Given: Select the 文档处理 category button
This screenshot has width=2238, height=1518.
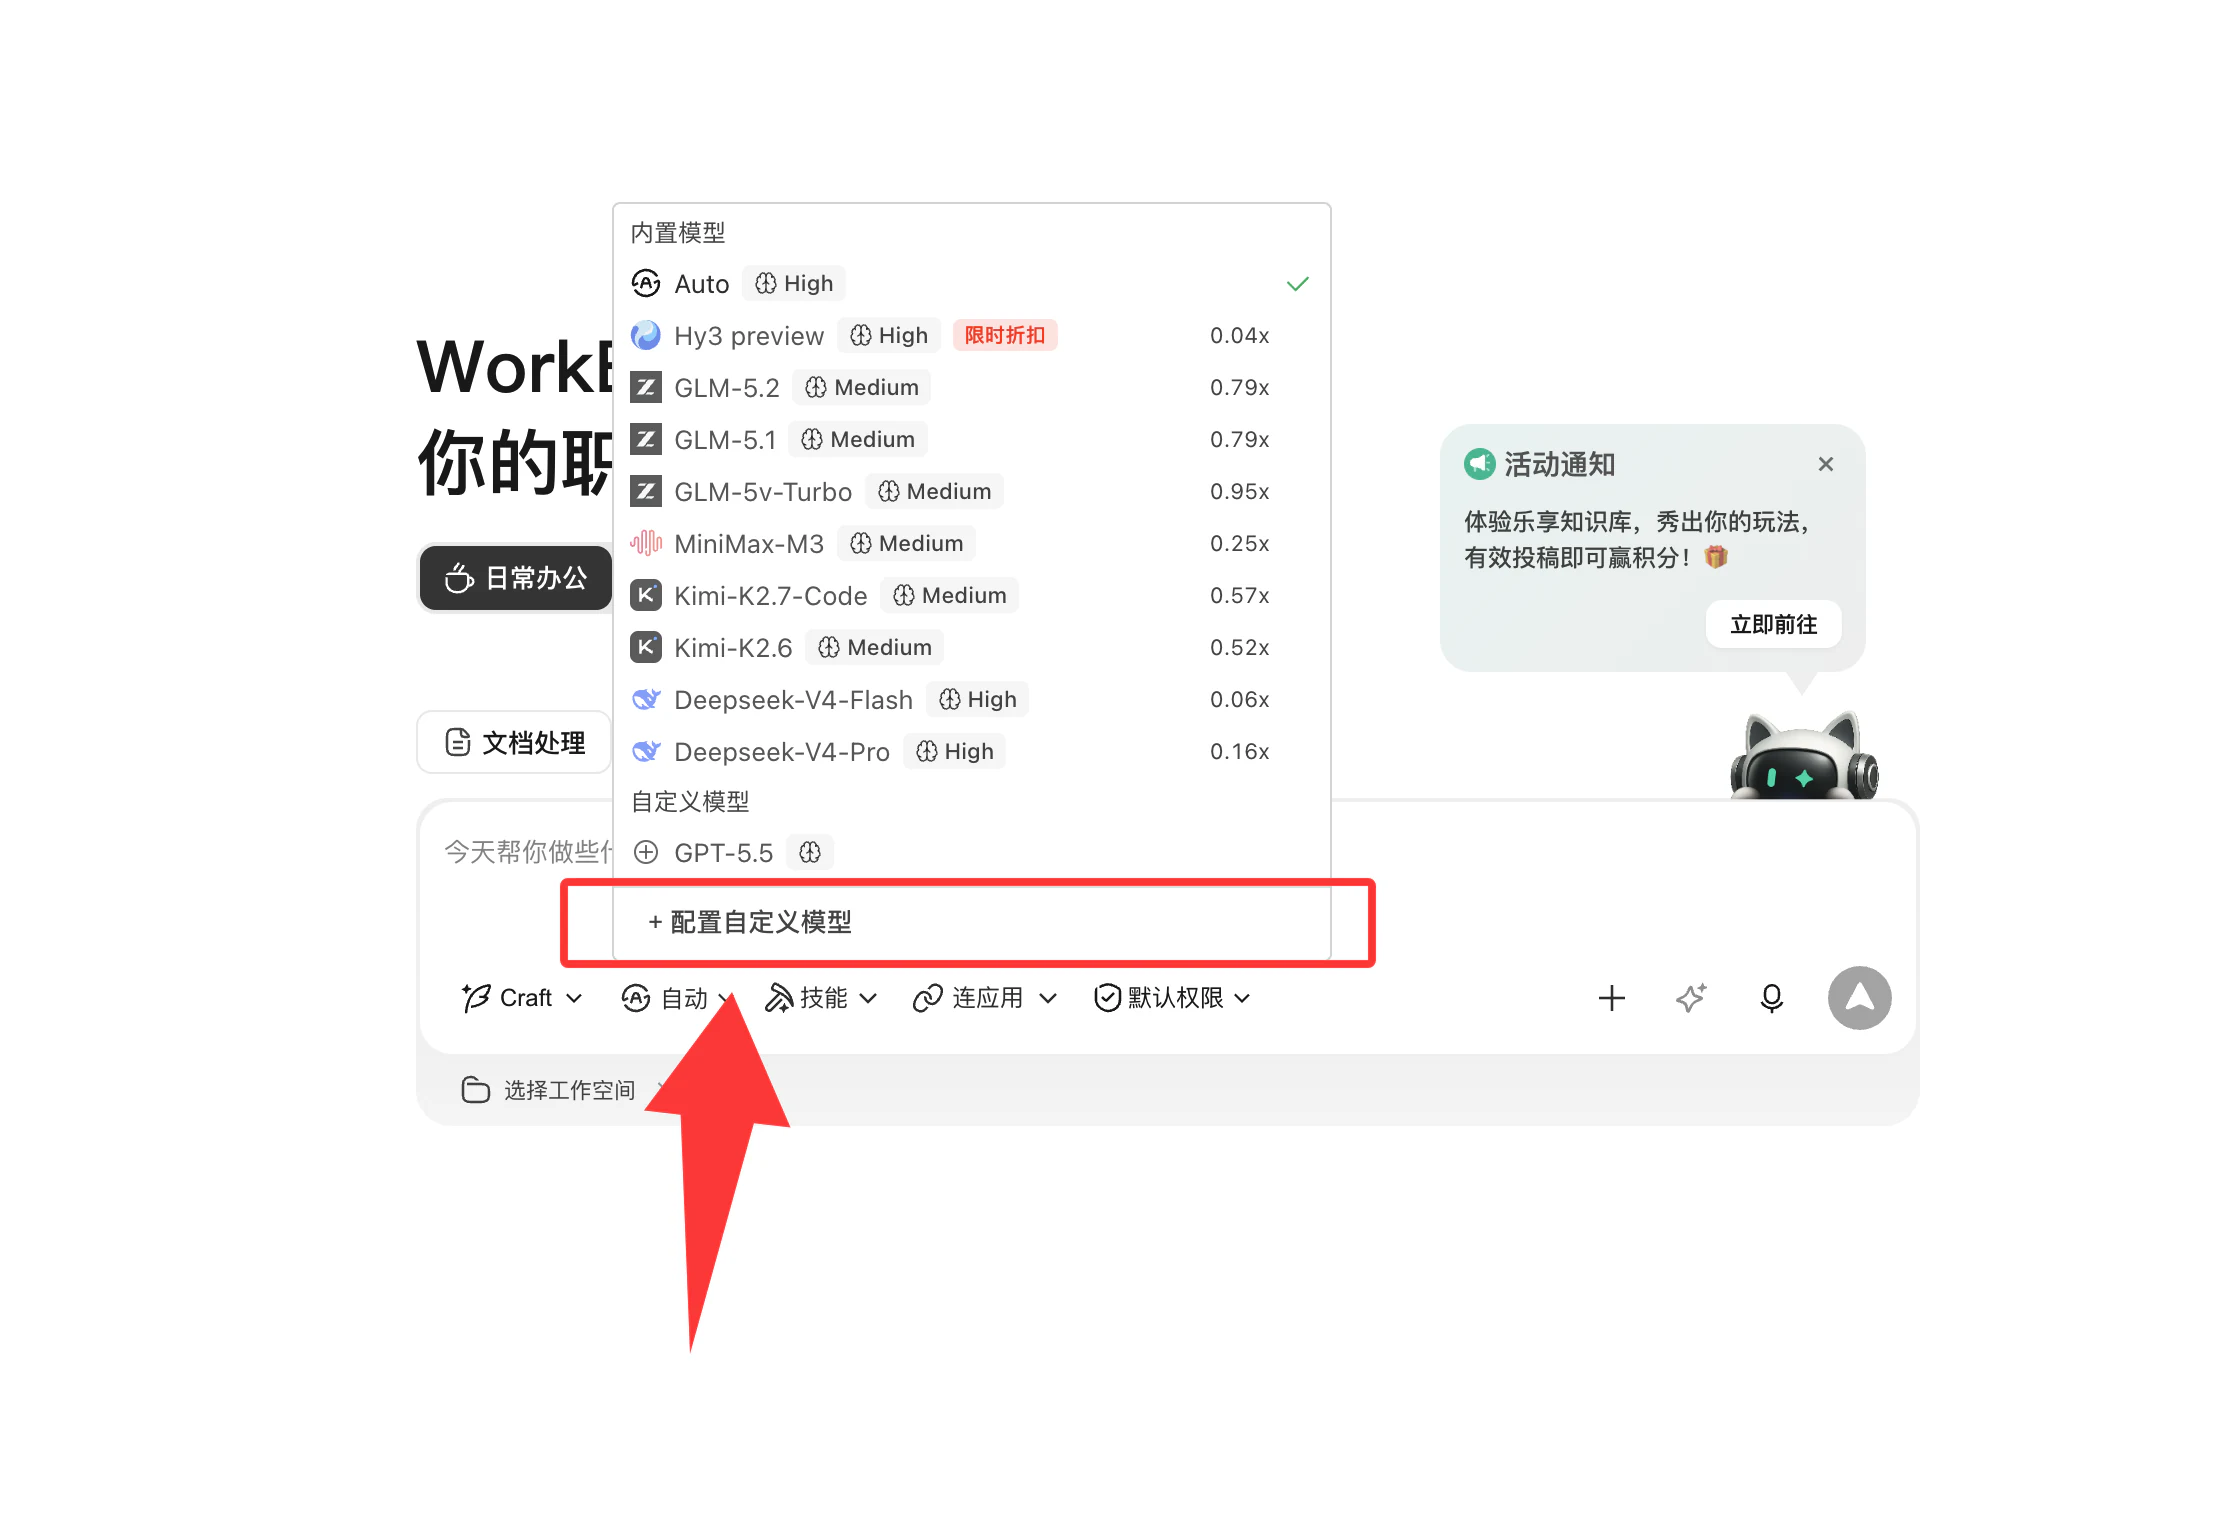Looking at the screenshot, I should 515,742.
